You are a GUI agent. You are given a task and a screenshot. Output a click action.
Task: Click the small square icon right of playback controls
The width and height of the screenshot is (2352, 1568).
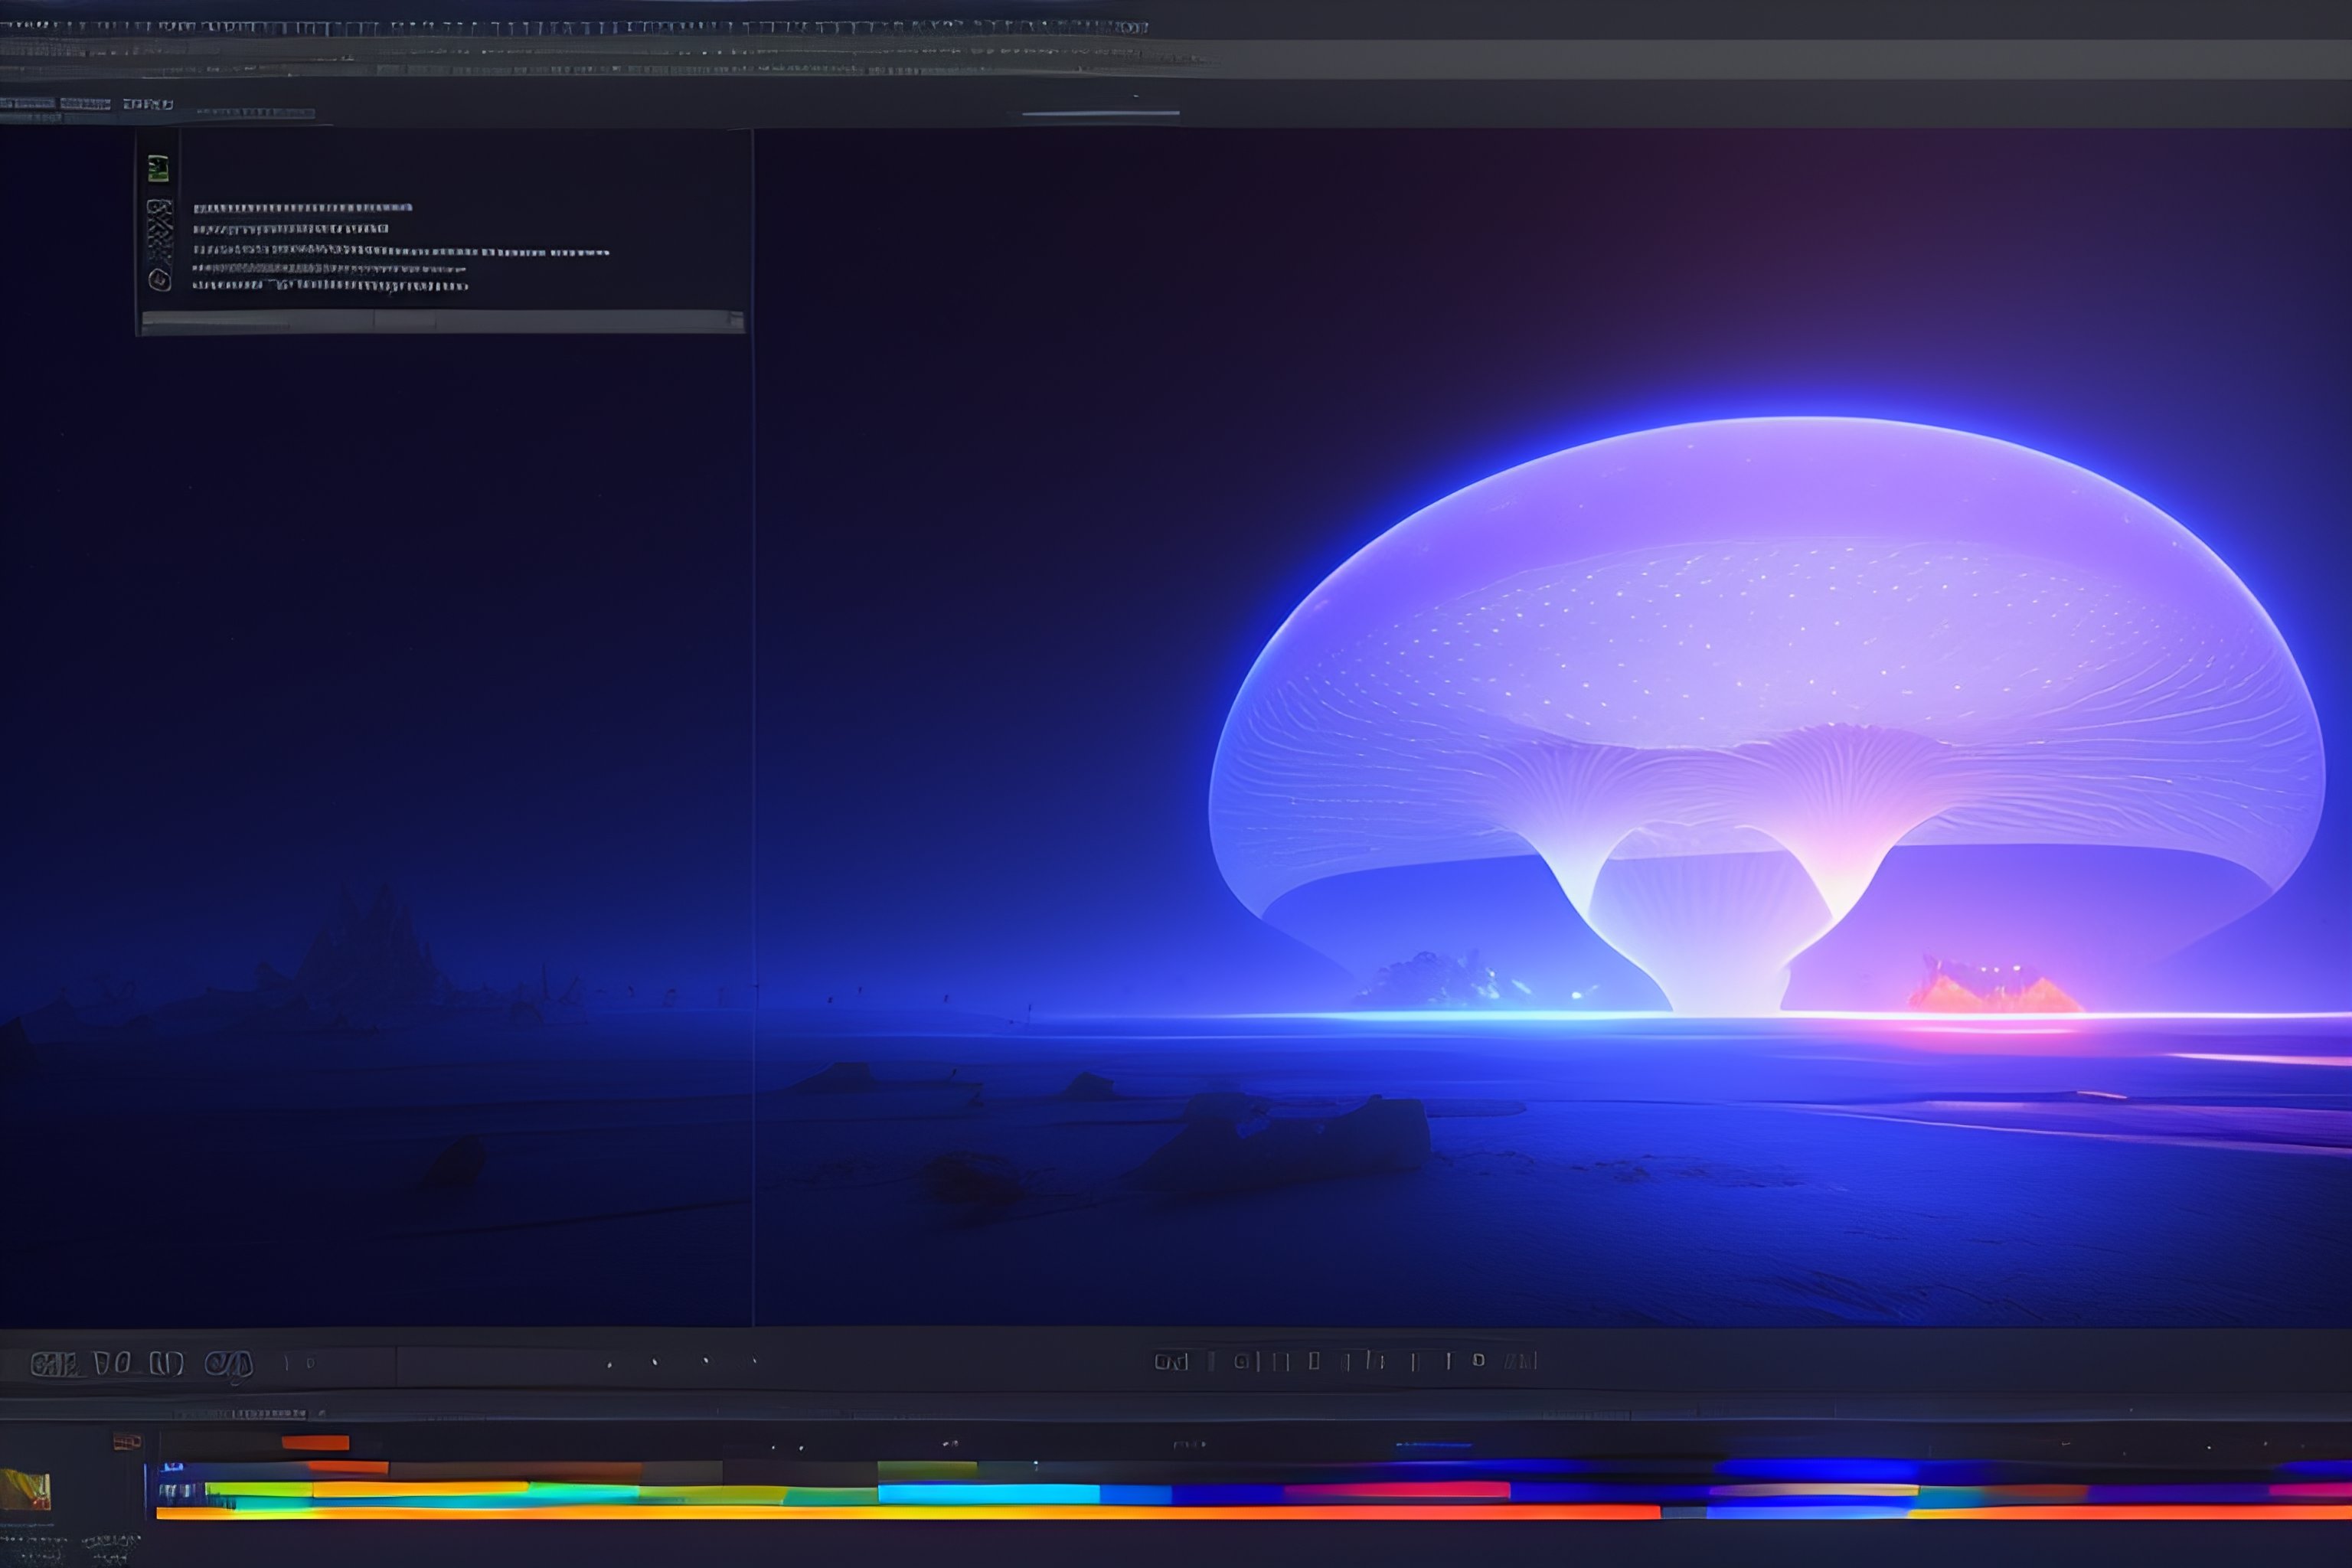(1478, 1360)
